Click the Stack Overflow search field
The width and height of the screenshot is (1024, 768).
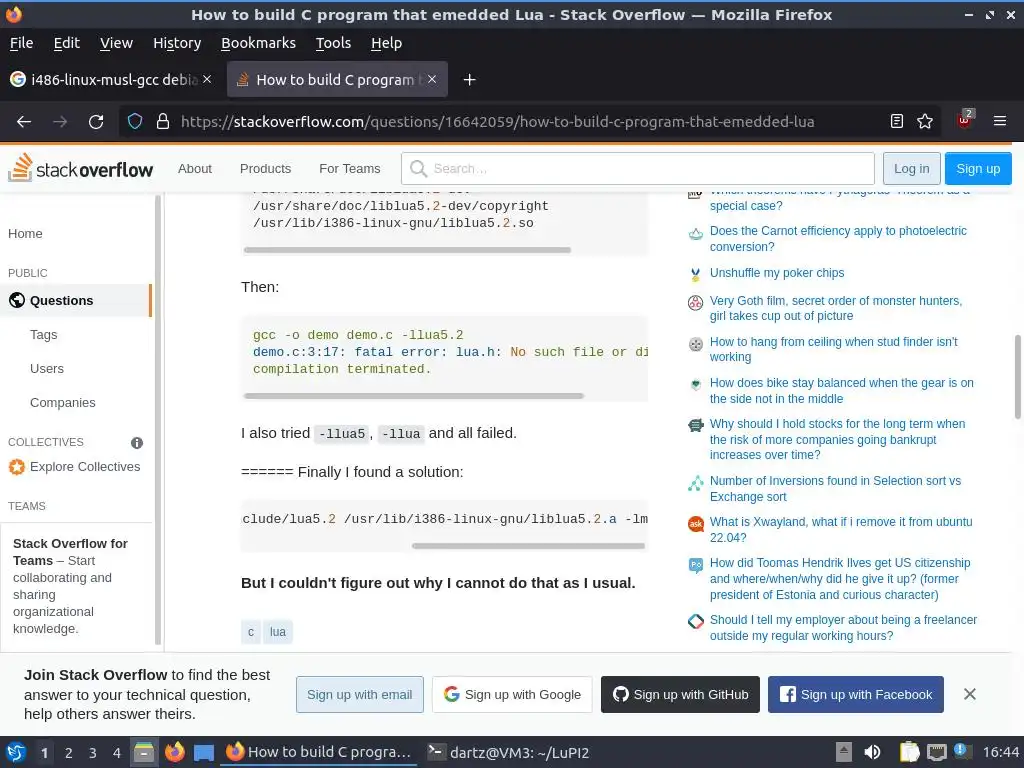(637, 168)
